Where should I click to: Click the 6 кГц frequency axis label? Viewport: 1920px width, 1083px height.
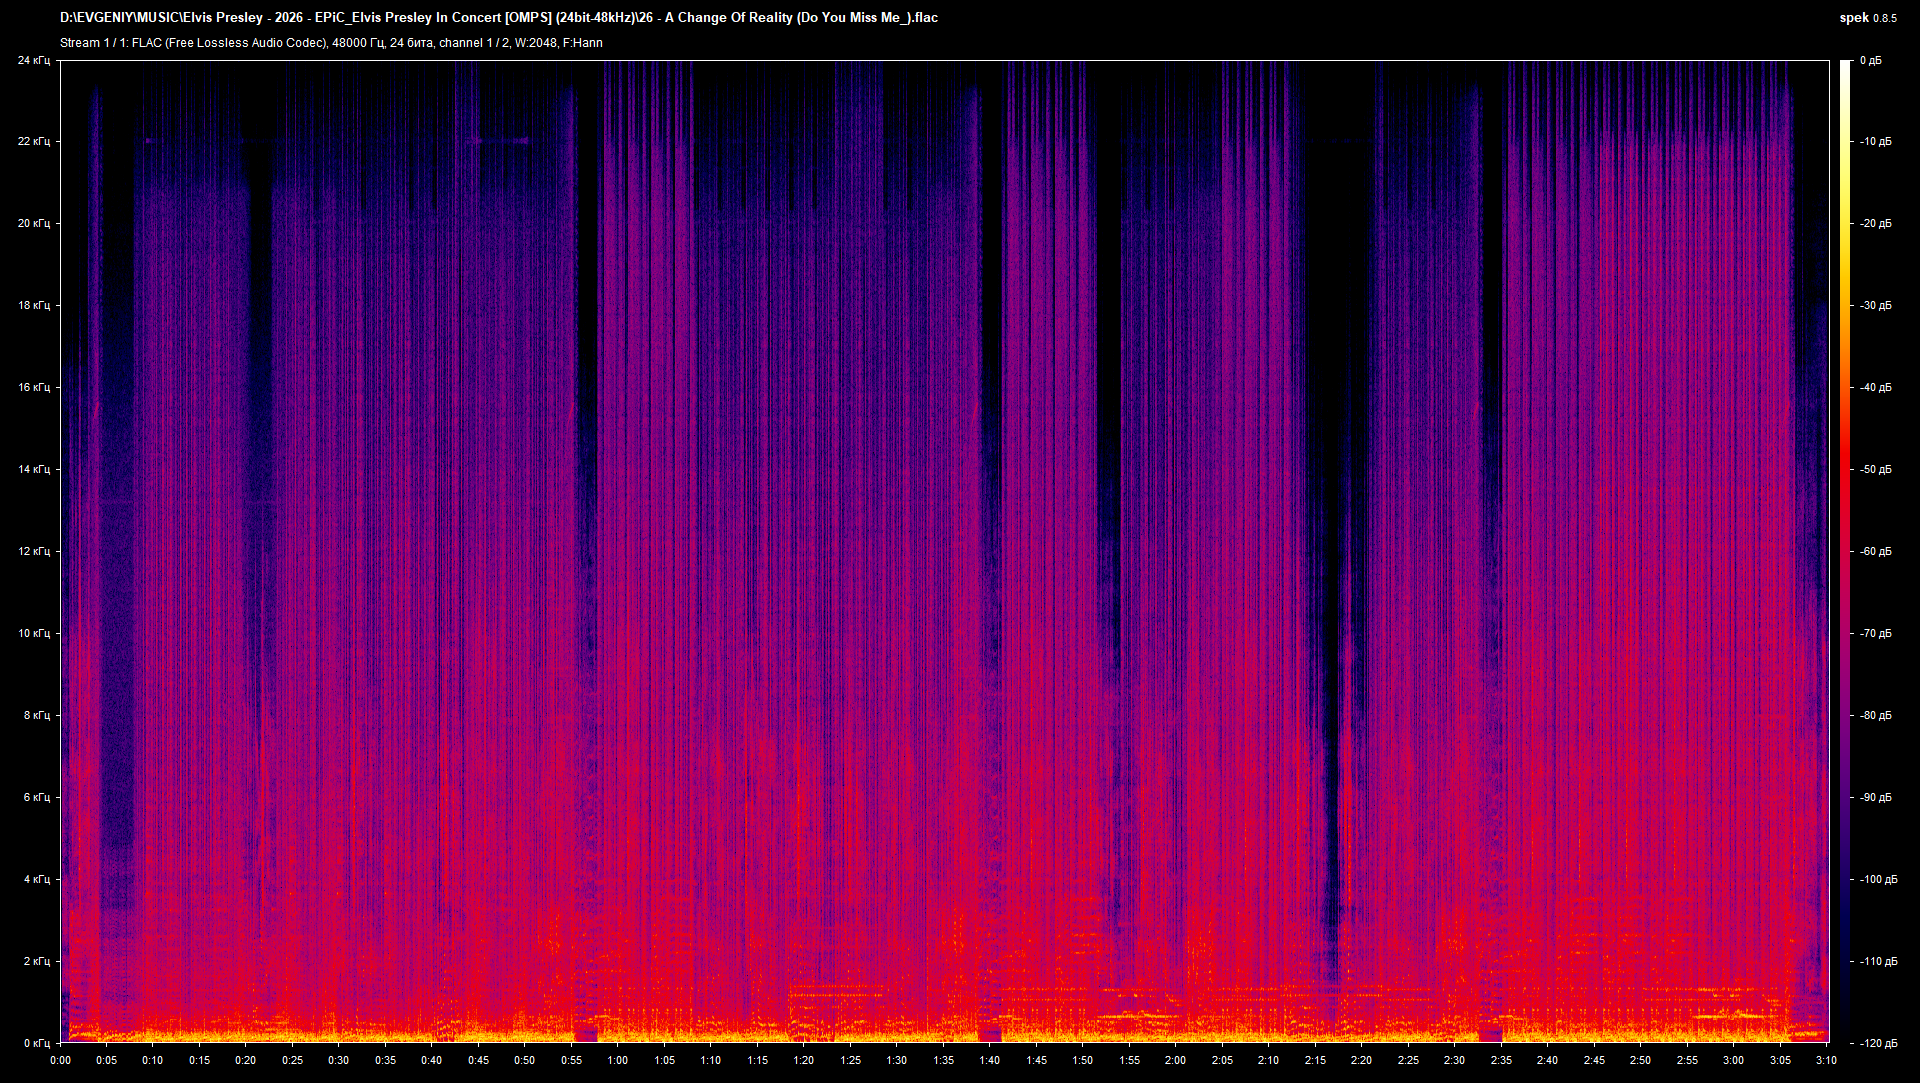coord(37,798)
